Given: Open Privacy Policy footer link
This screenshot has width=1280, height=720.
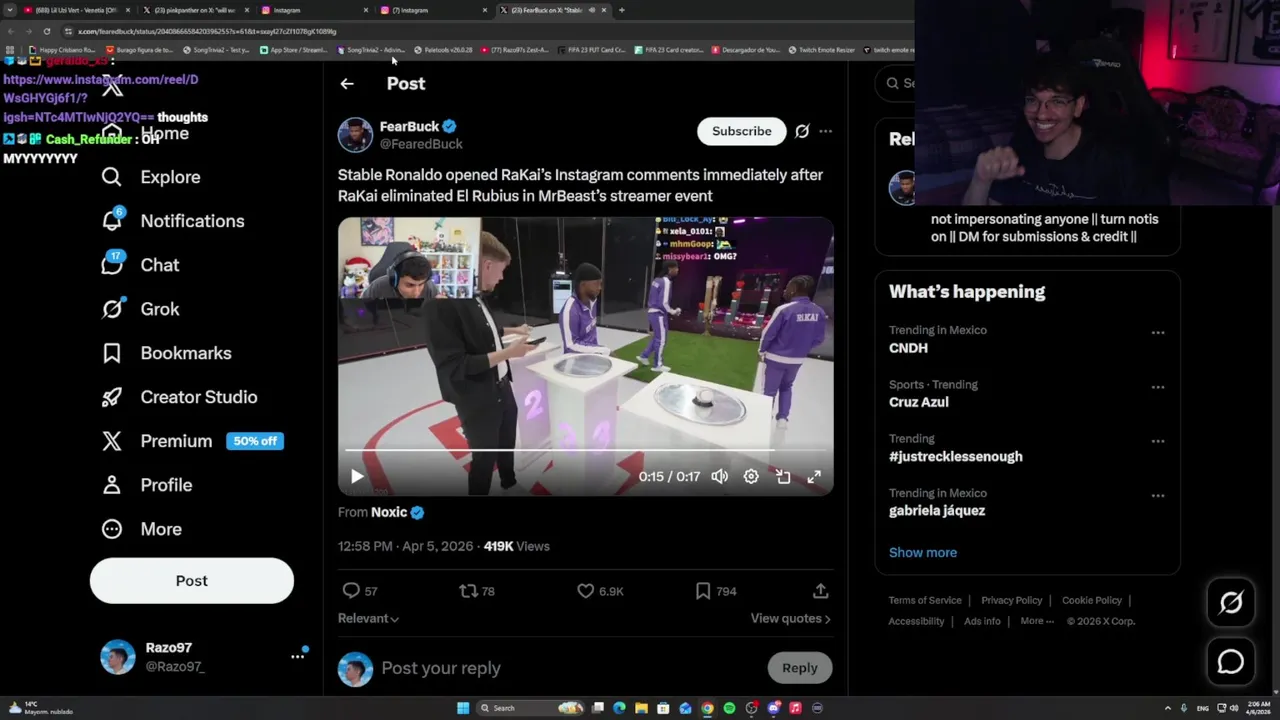Looking at the screenshot, I should pos(1011,601).
